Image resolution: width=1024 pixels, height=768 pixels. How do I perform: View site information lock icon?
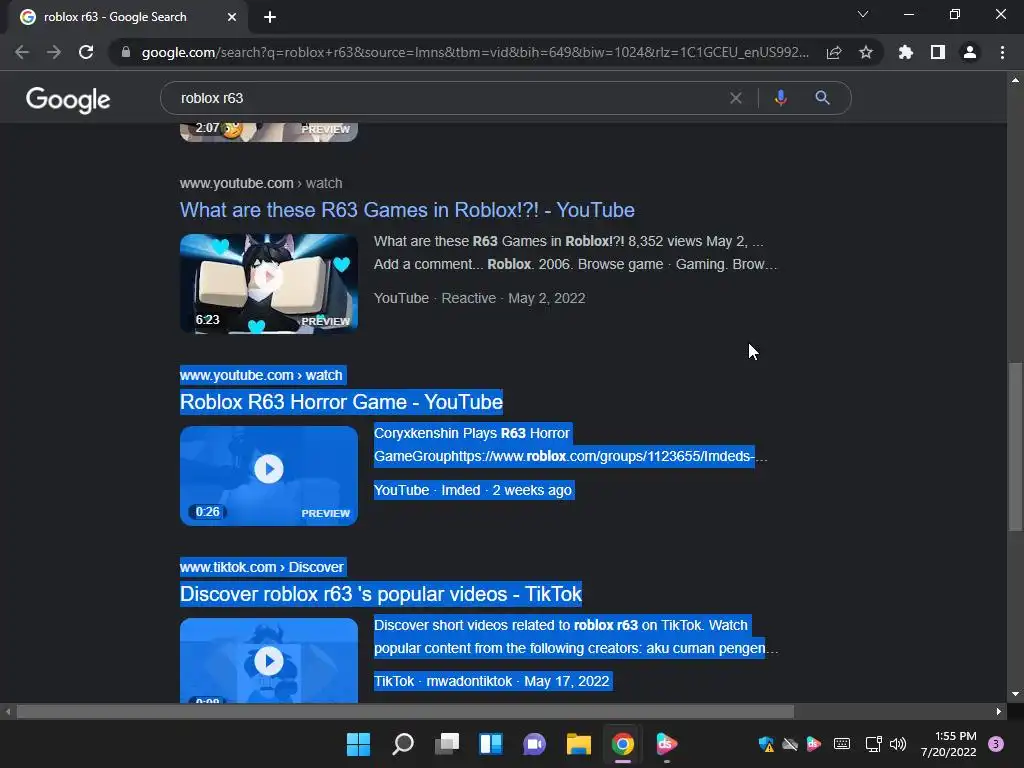click(x=125, y=52)
